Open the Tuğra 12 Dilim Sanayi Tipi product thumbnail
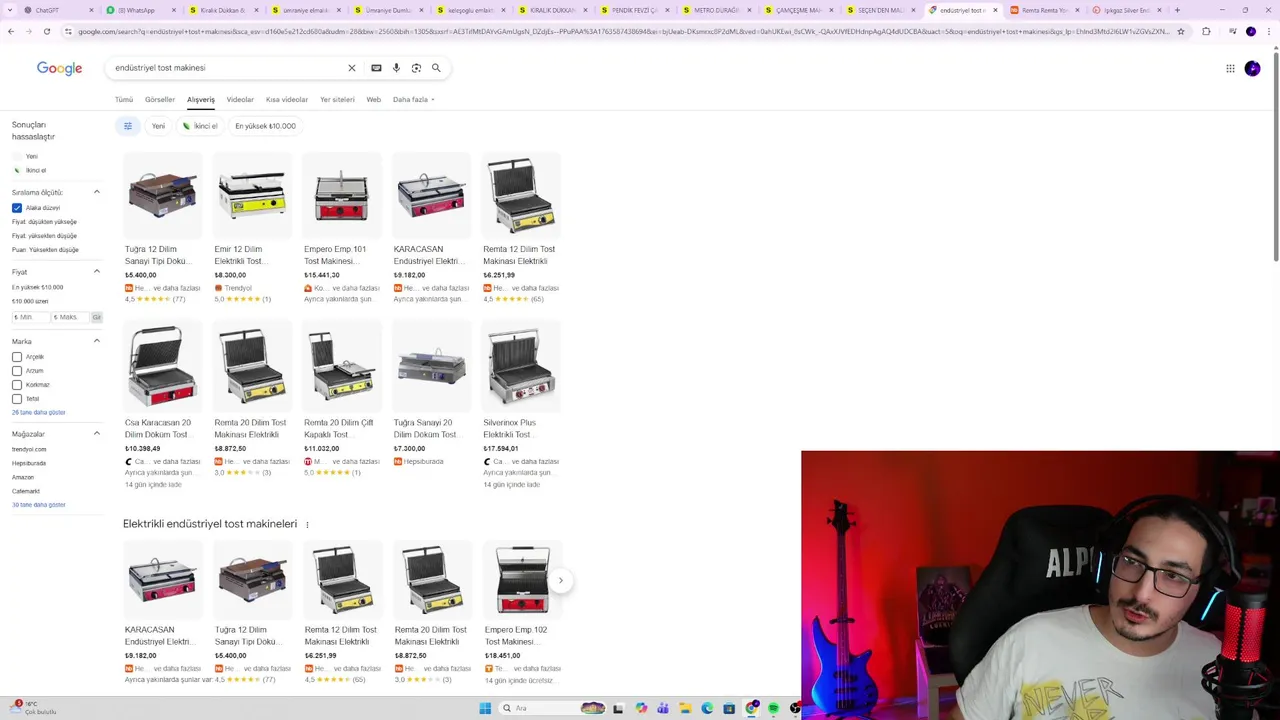1280x720 pixels. click(x=162, y=195)
